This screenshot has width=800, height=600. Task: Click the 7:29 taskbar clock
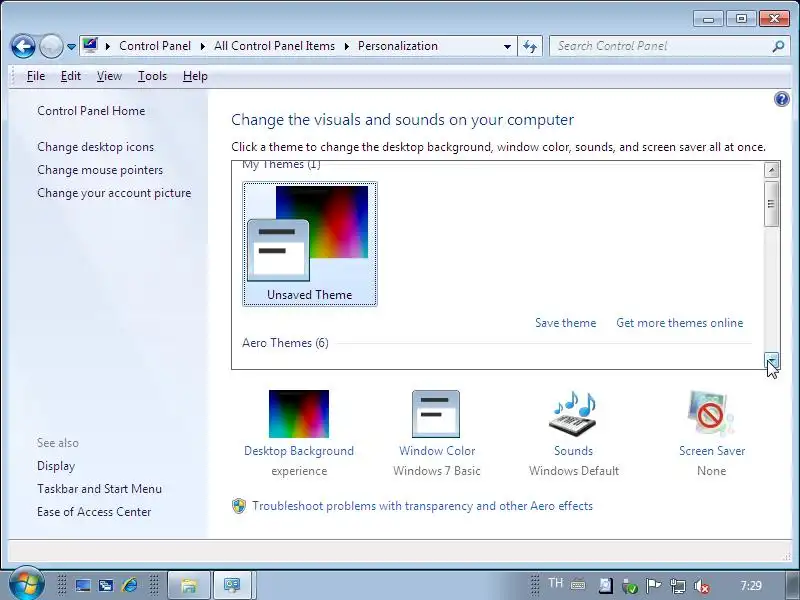click(751, 586)
